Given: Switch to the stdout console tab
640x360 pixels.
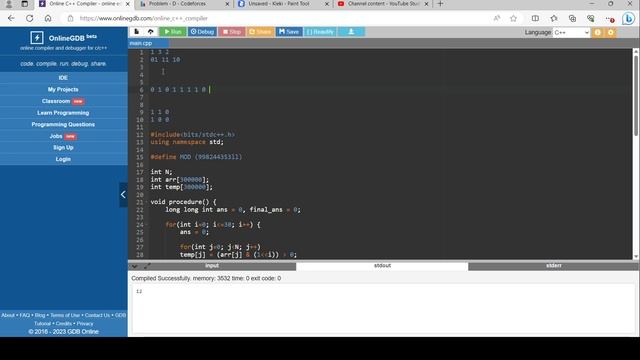Looking at the screenshot, I should (382, 266).
